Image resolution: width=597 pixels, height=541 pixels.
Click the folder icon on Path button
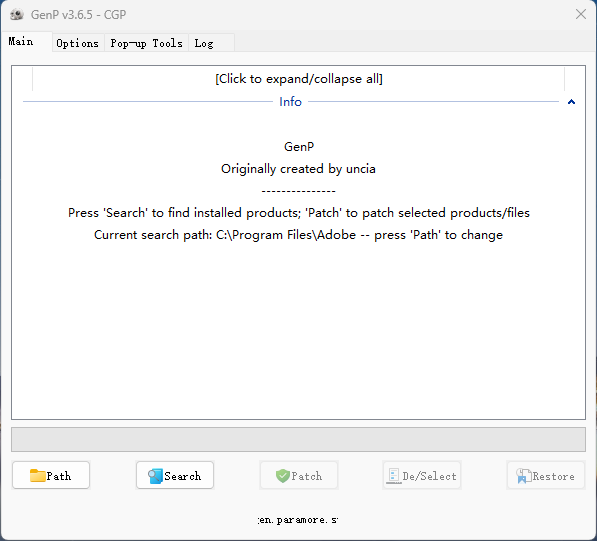pyautogui.click(x=38, y=476)
